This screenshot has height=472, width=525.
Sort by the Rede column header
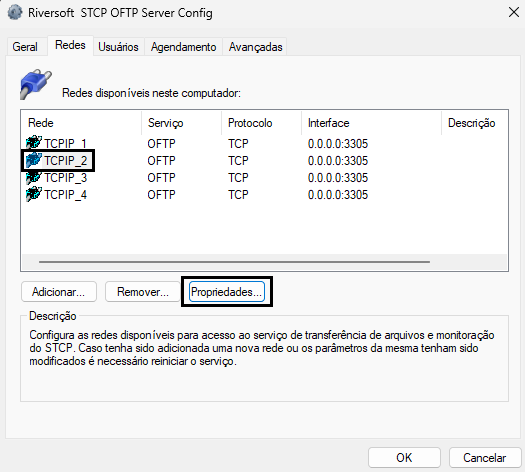81,123
